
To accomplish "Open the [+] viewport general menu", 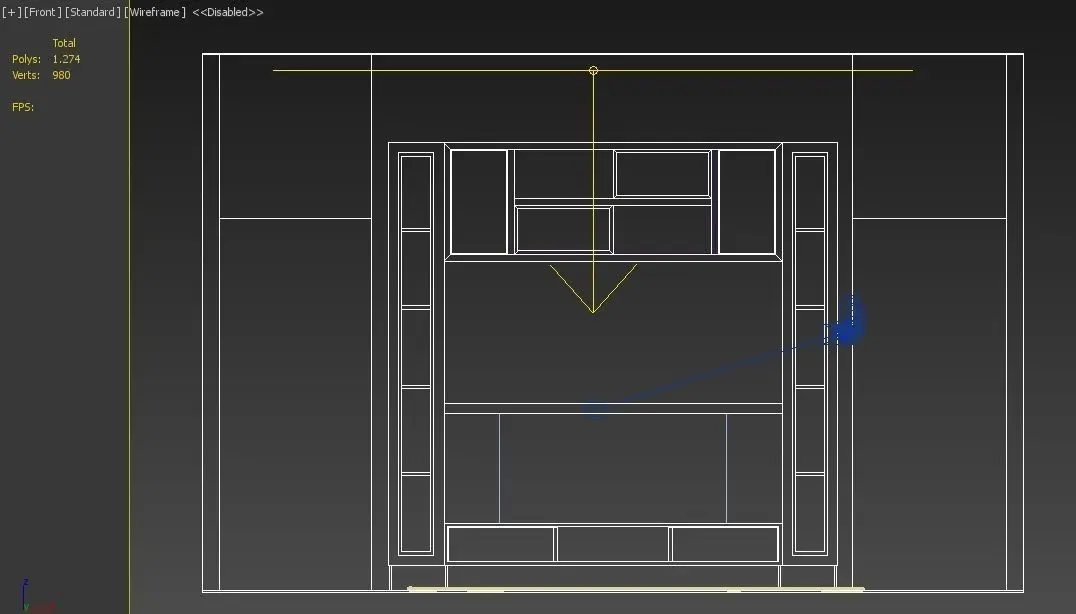I will tap(12, 12).
